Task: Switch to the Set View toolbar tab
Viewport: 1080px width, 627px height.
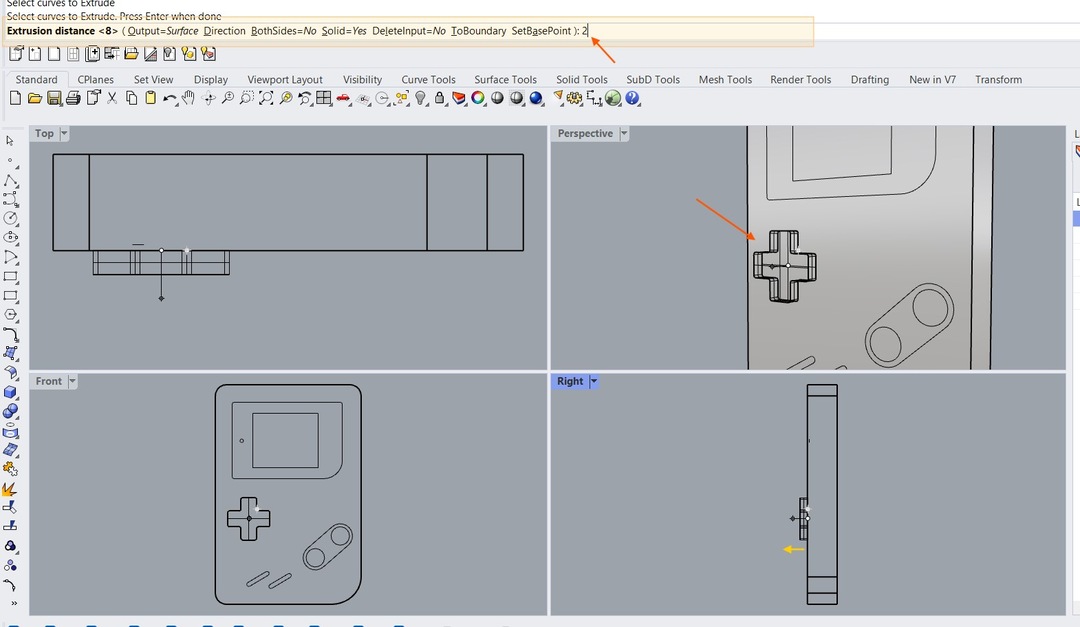Action: pyautogui.click(x=154, y=80)
